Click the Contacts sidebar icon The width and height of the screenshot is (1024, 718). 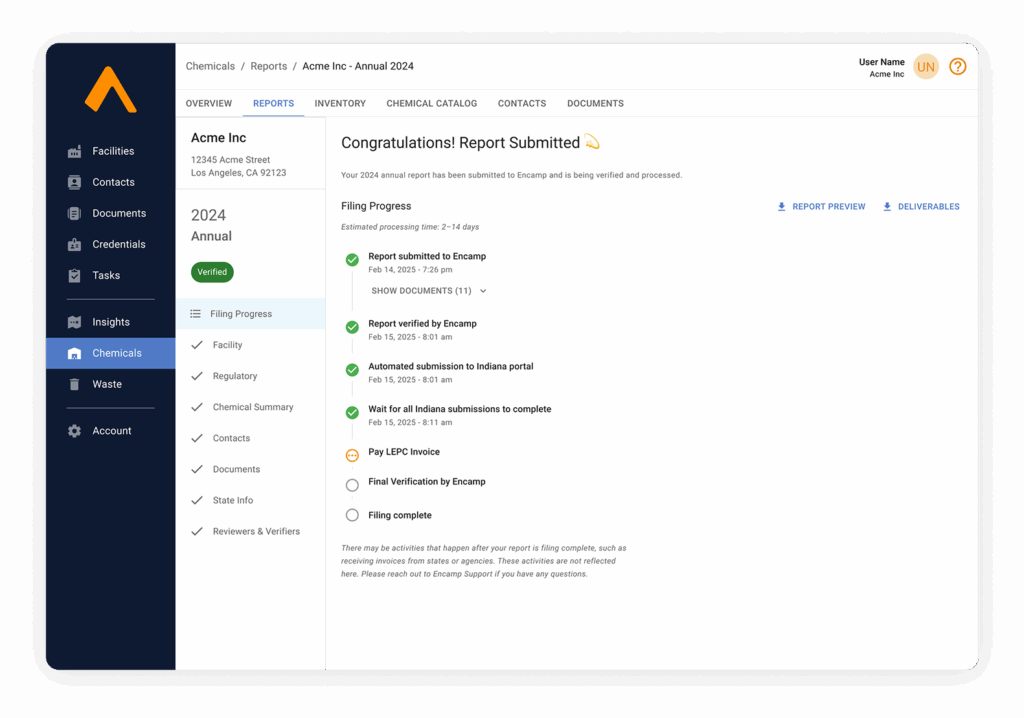coord(74,182)
